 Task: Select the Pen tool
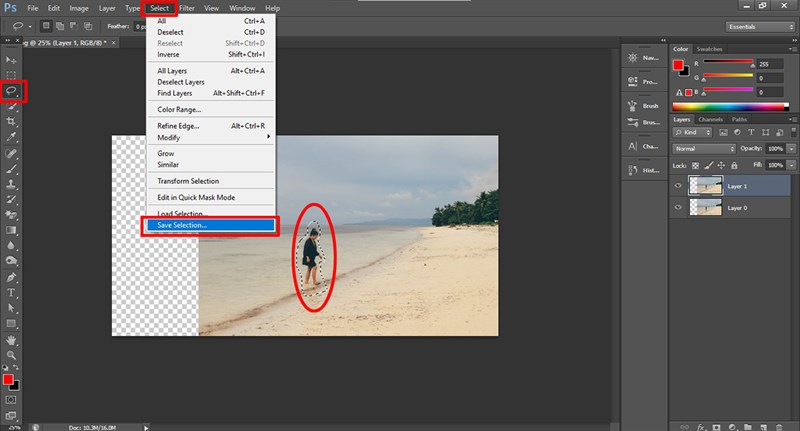tap(11, 277)
